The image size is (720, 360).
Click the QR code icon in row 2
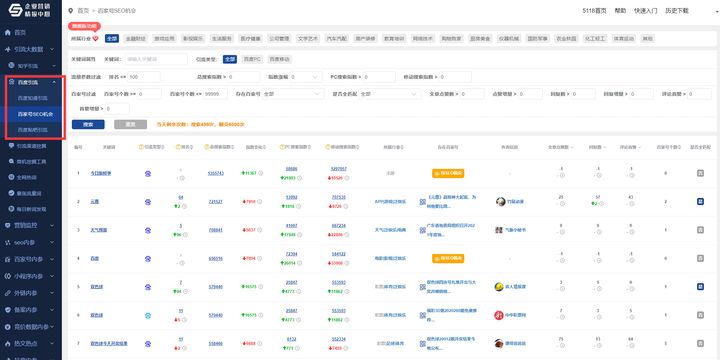coord(422,202)
